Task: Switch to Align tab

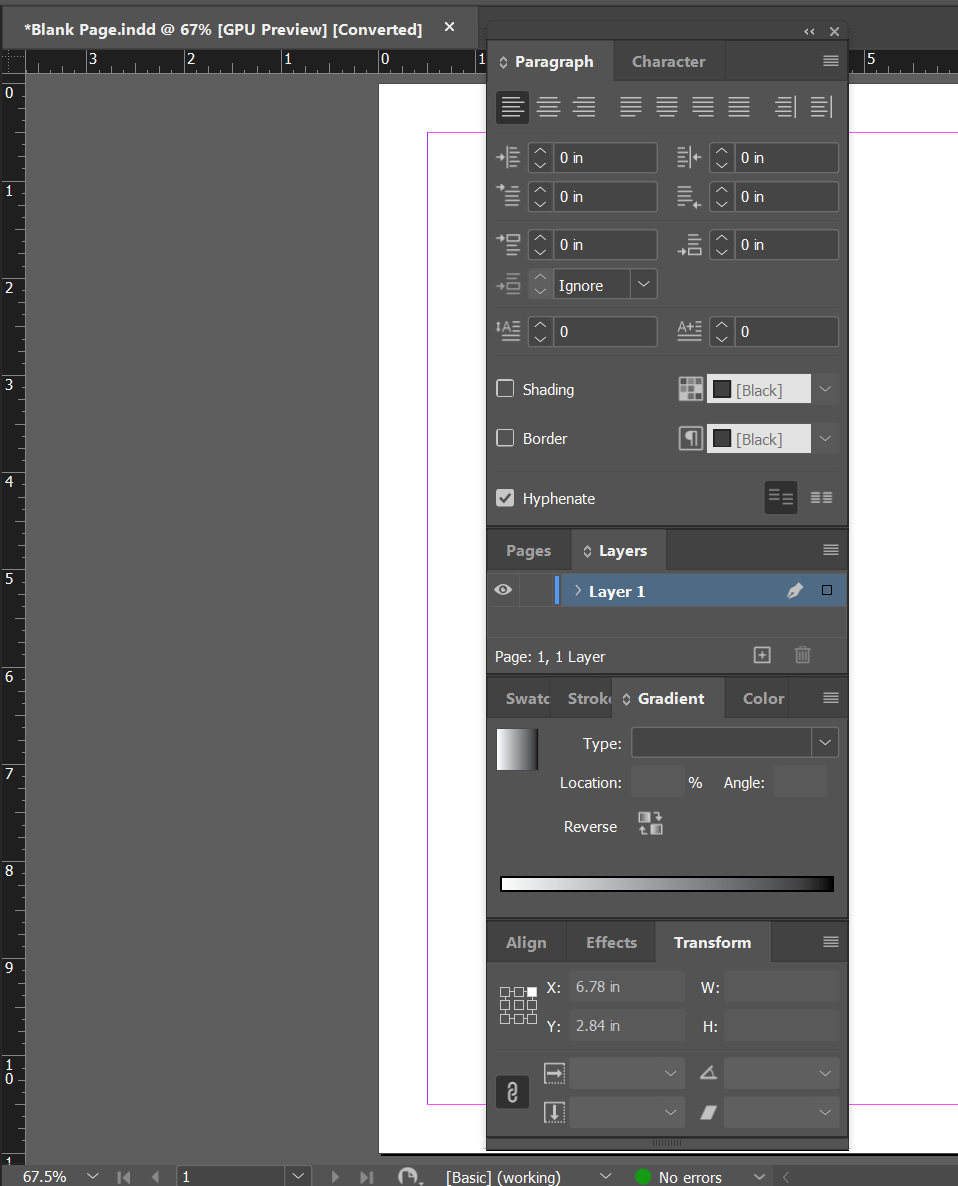Action: point(526,942)
